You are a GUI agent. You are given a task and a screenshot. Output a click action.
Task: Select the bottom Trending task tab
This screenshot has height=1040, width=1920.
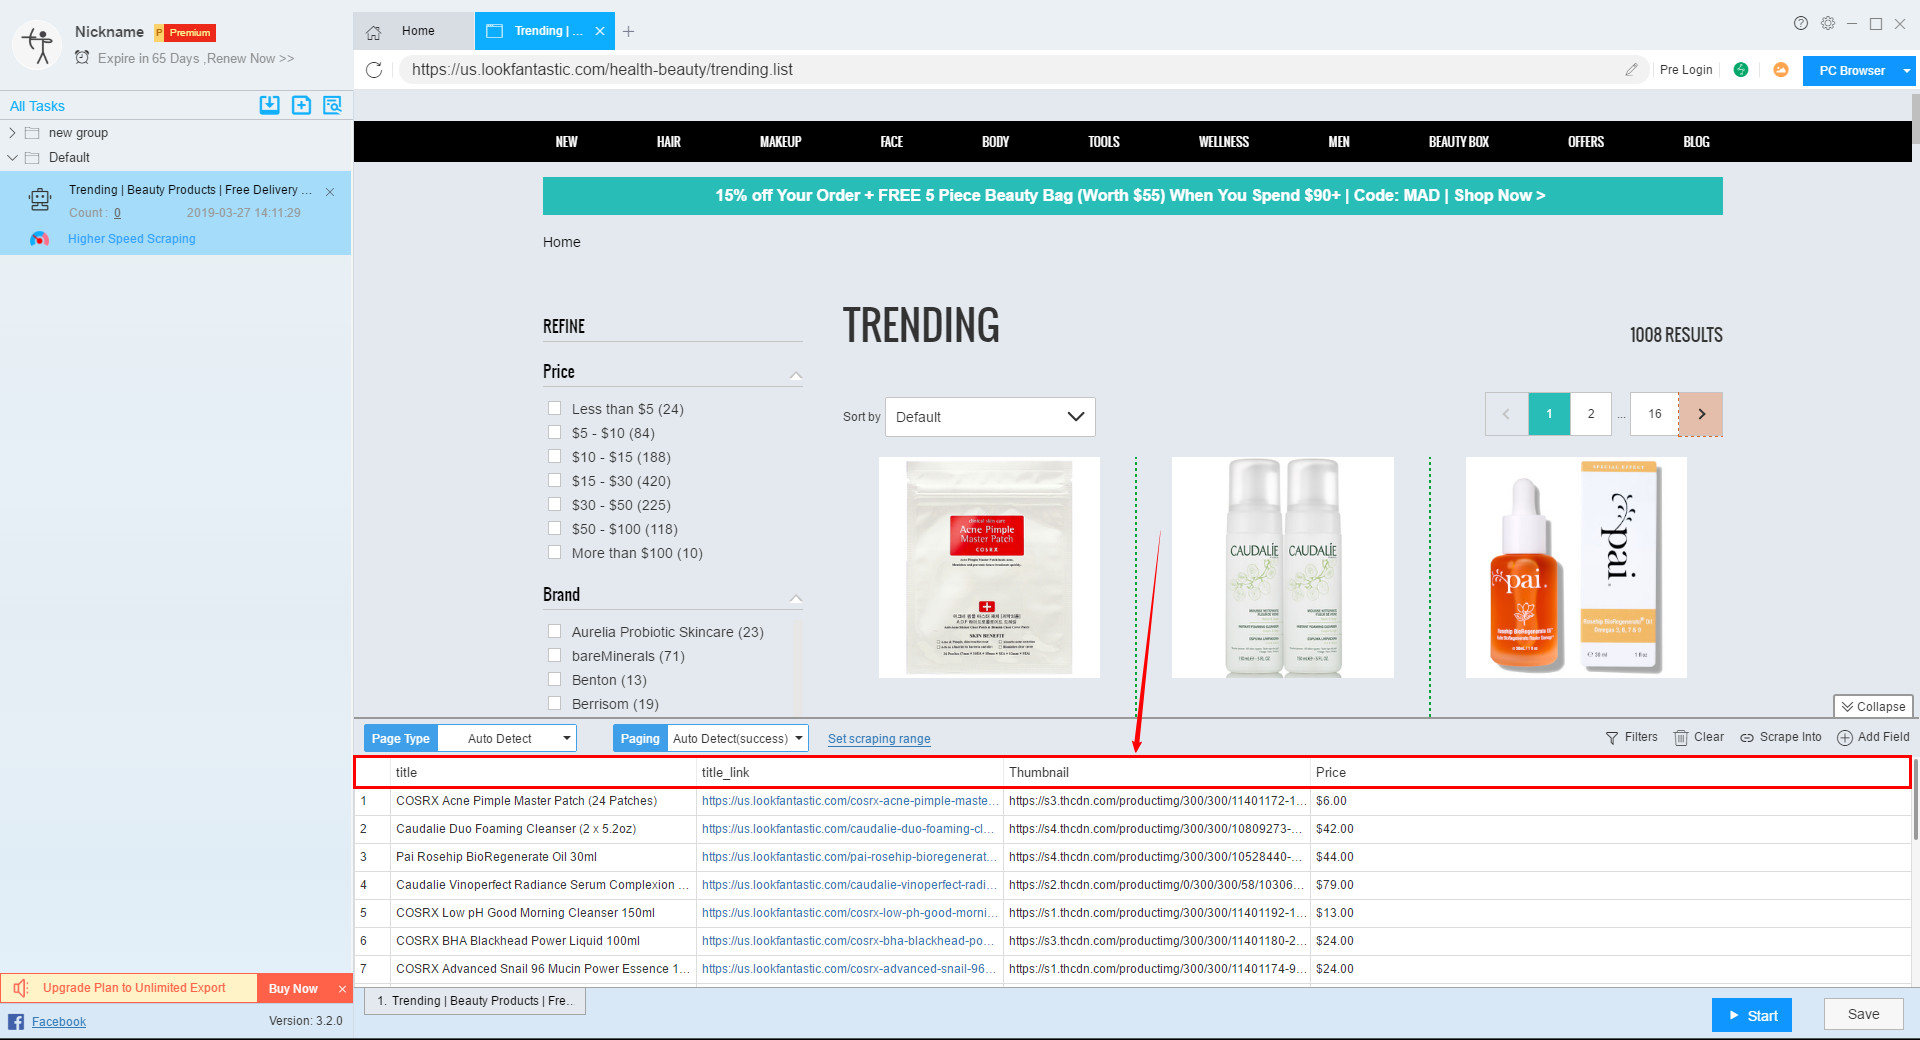pyautogui.click(x=475, y=1001)
